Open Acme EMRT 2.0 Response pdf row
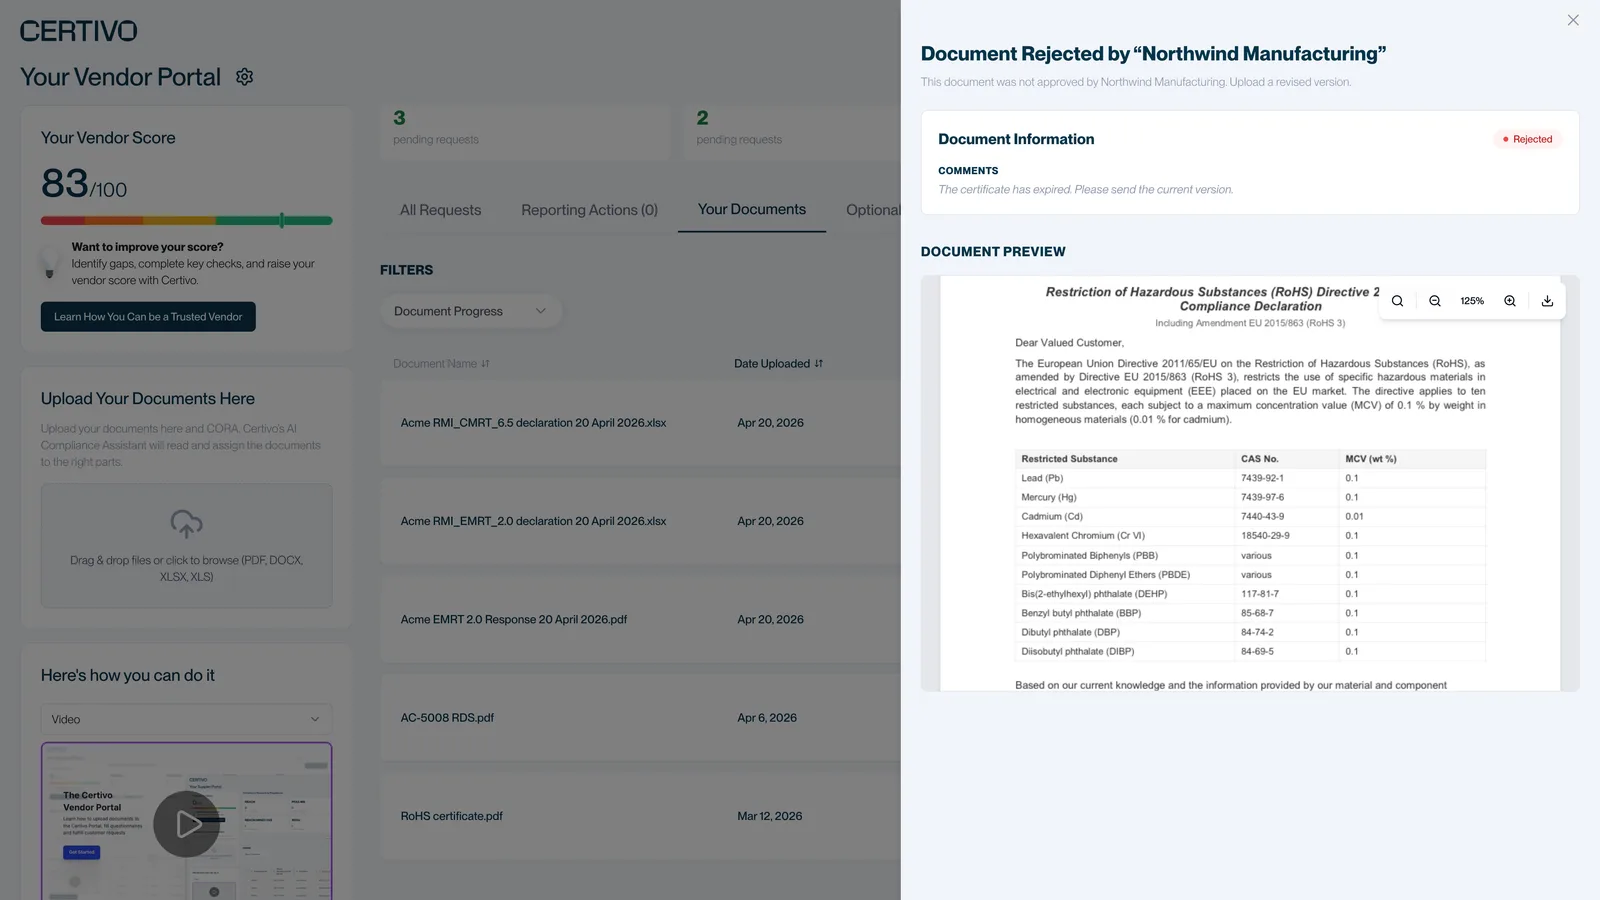Viewport: 1600px width, 900px height. (x=640, y=619)
